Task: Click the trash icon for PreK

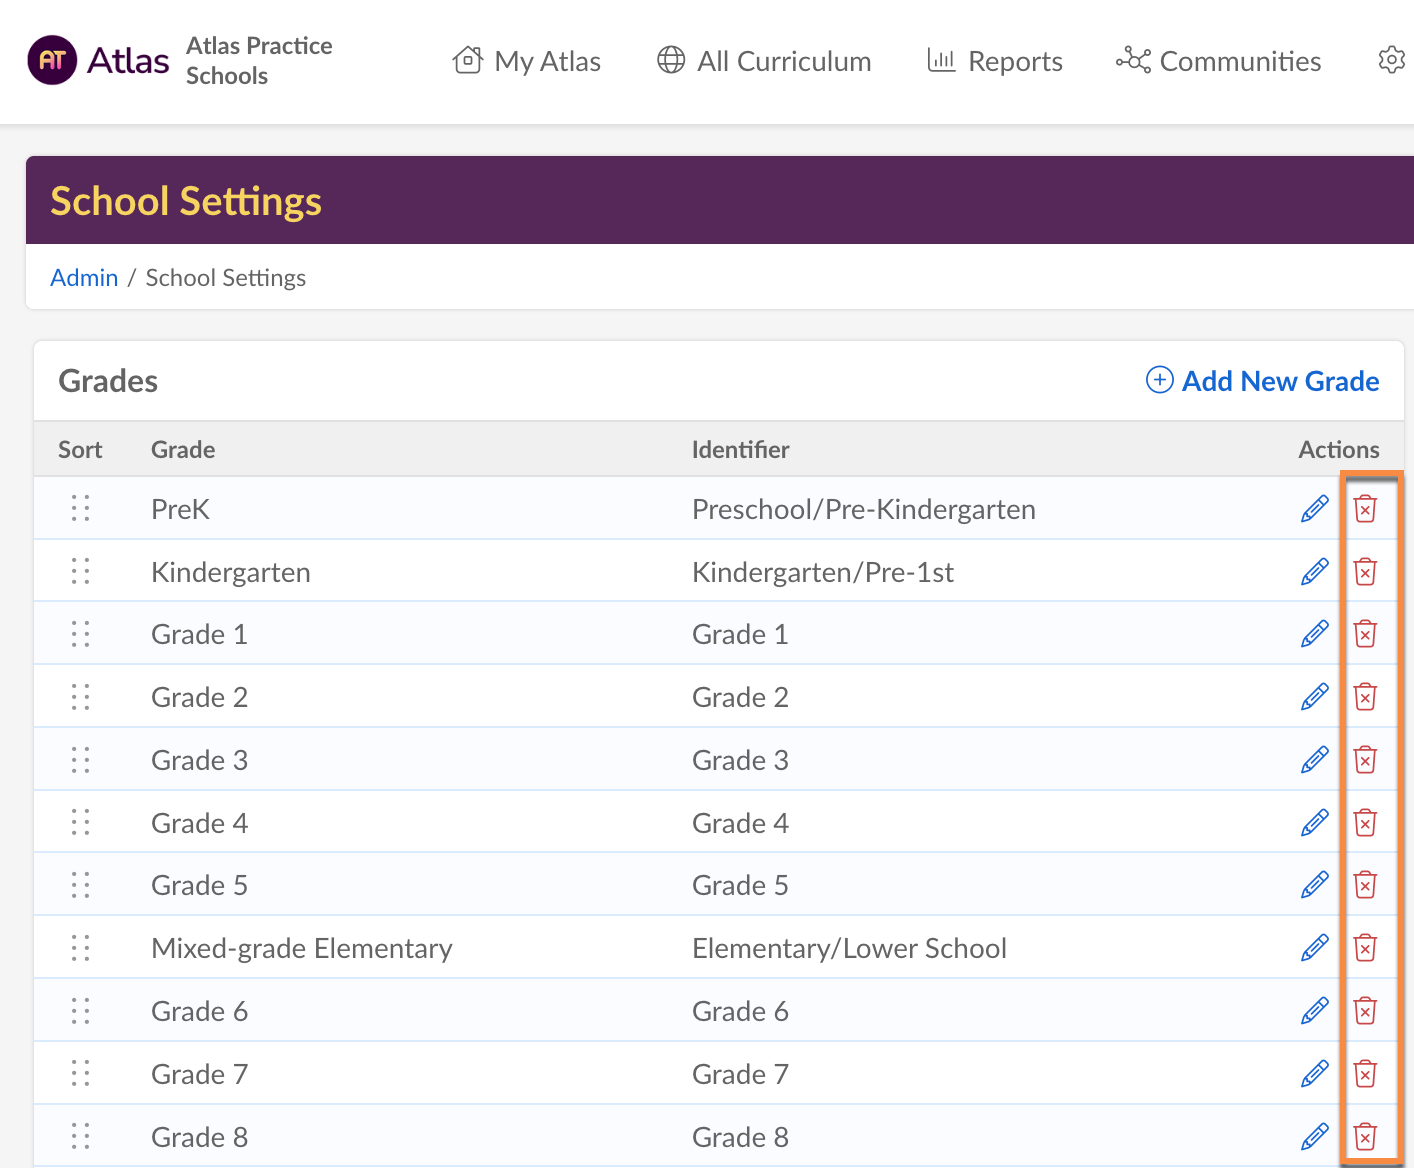Action: pyautogui.click(x=1365, y=509)
